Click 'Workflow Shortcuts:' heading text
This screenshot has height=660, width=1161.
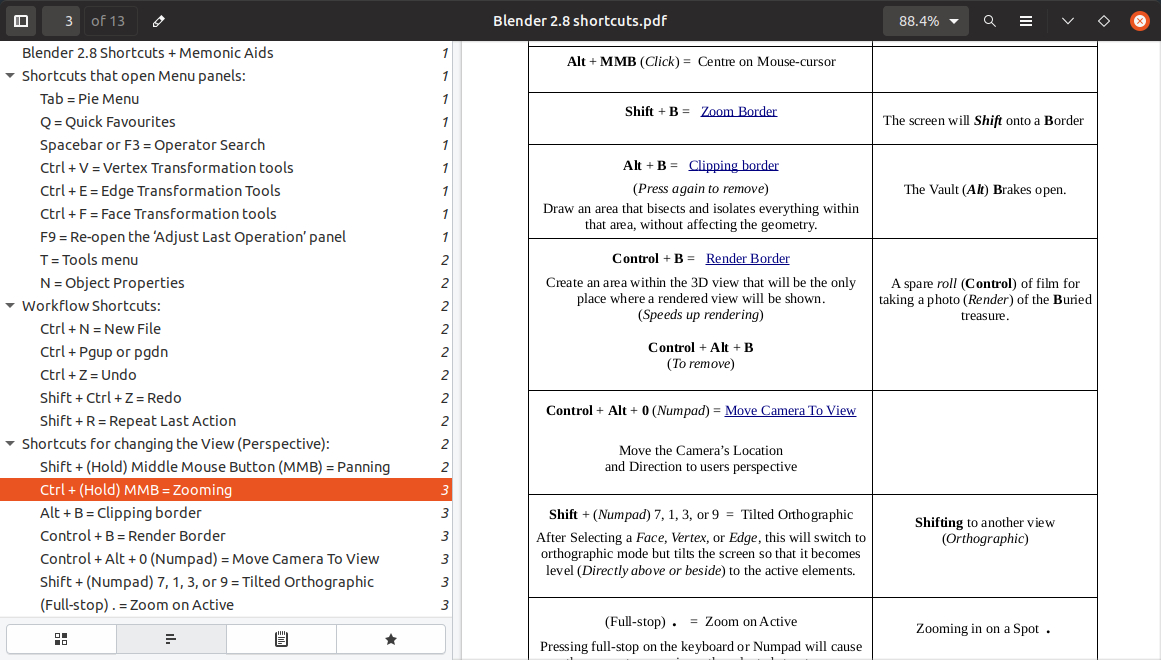pyautogui.click(x=91, y=305)
